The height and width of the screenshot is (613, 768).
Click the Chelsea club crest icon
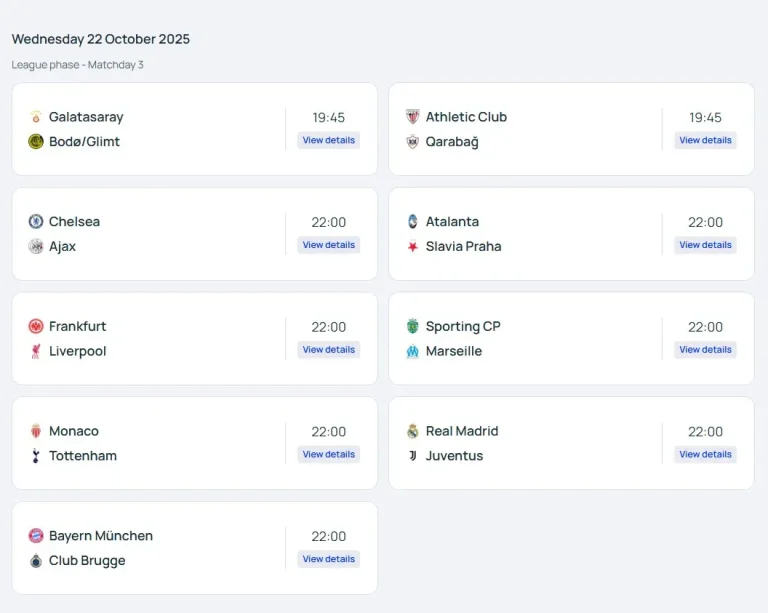36,222
